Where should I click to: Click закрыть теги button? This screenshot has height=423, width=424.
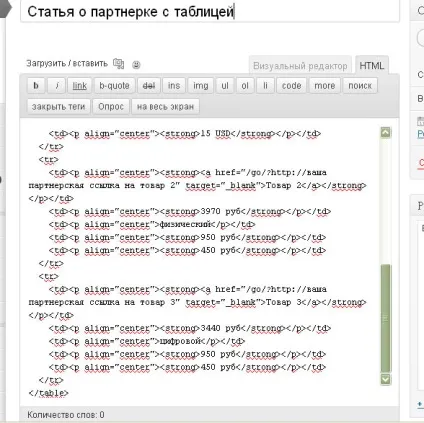58,107
